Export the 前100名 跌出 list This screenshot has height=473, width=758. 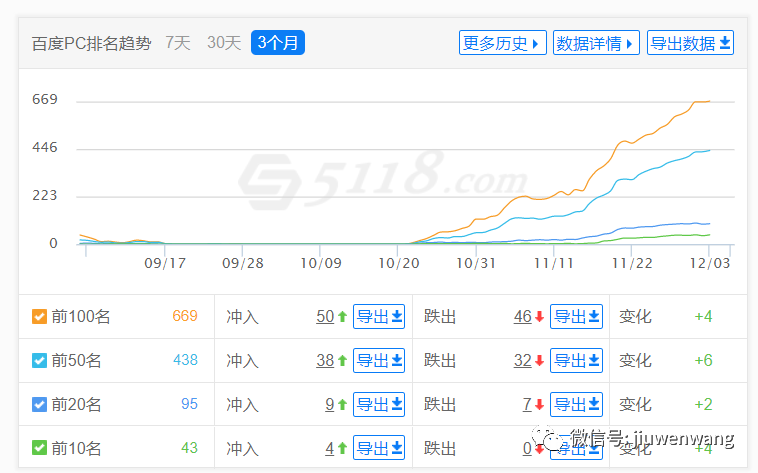click(x=577, y=317)
